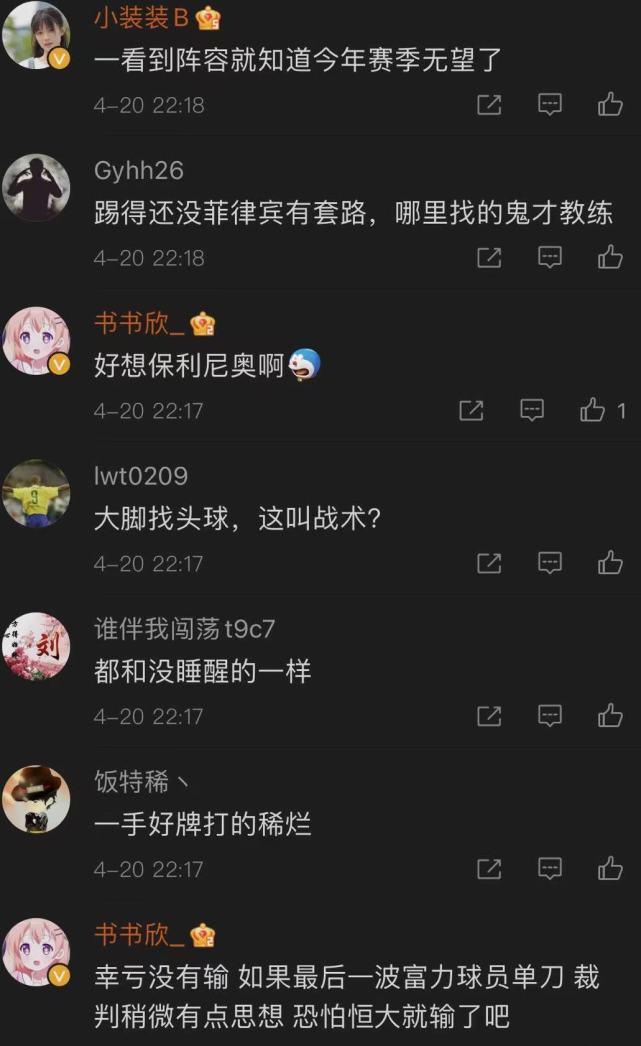Image resolution: width=641 pixels, height=1046 pixels.
Task: Tap the Doraemon emoji in the comment
Action: (305, 365)
